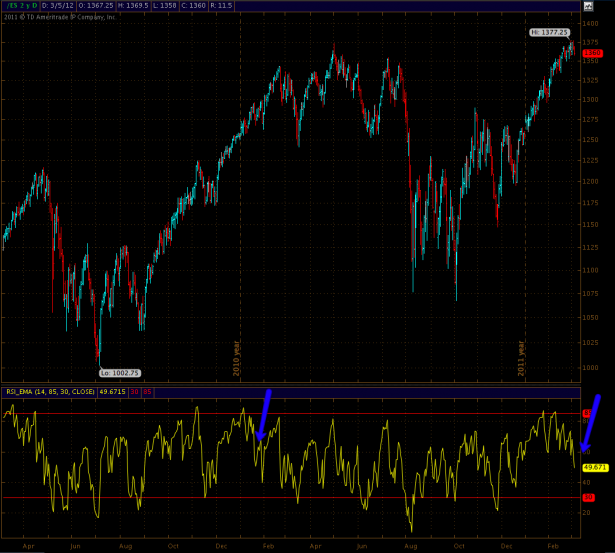Click the 1225 price axis label
The image size is (615, 553).
(591, 160)
